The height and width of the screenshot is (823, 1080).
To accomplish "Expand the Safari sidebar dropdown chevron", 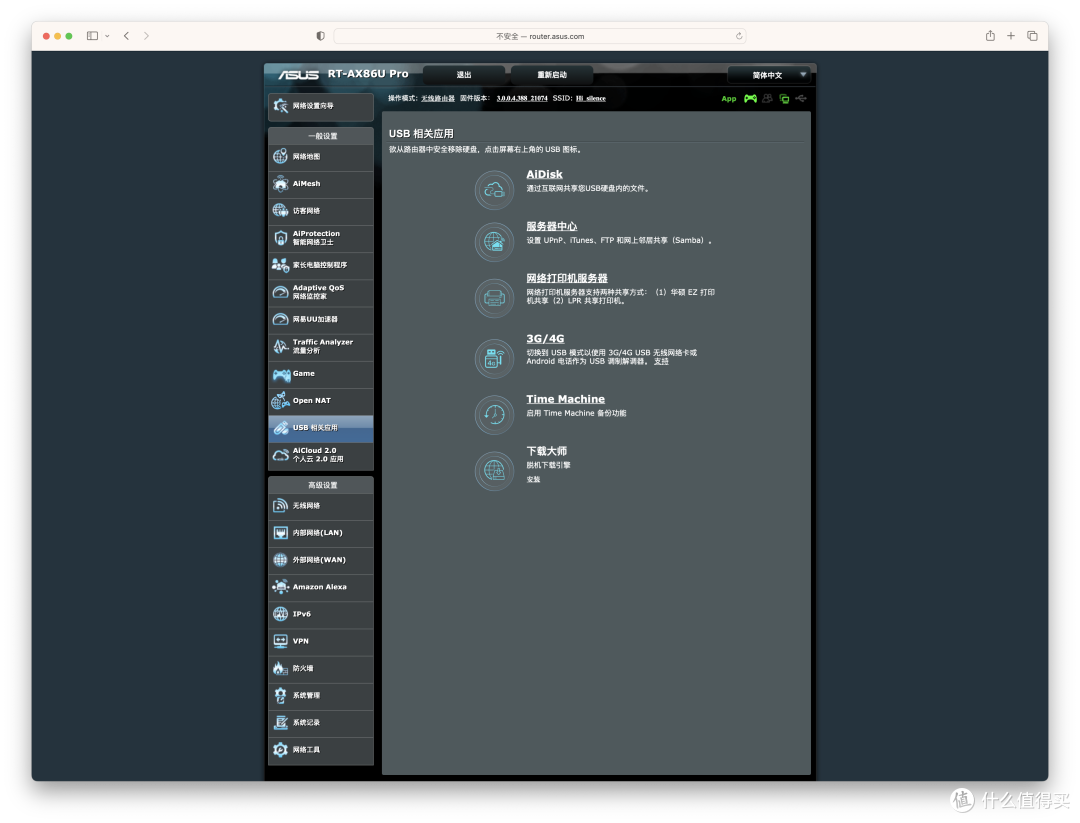I will (107, 36).
